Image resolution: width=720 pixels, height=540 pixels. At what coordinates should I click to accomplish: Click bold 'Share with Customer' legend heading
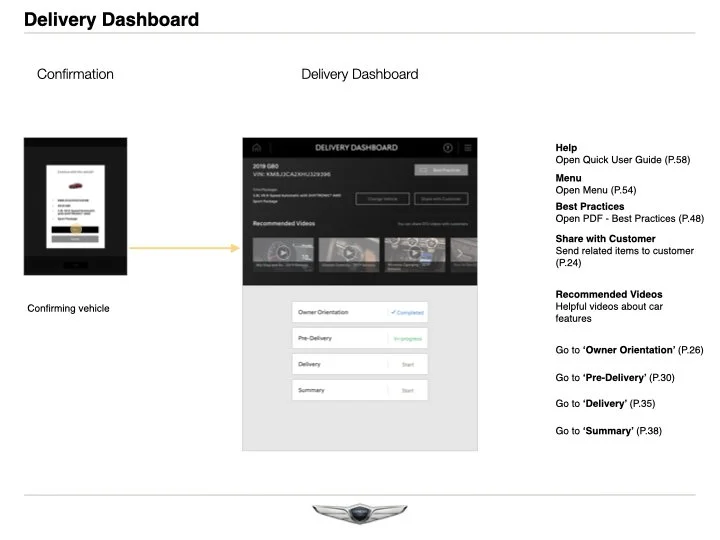pos(606,239)
